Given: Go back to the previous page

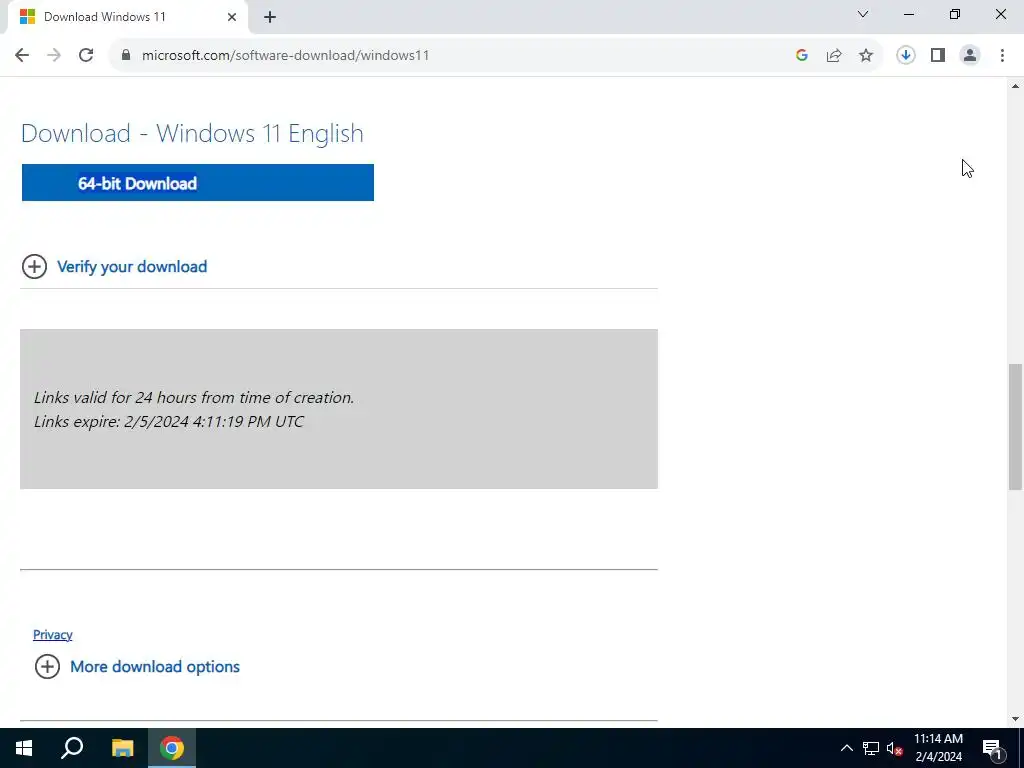Looking at the screenshot, I should click(22, 56).
